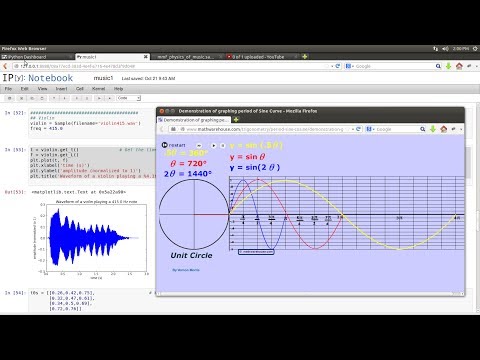The height and width of the screenshot is (360, 480).
Task: Click the main window URL address bar
Action: coord(170,66)
